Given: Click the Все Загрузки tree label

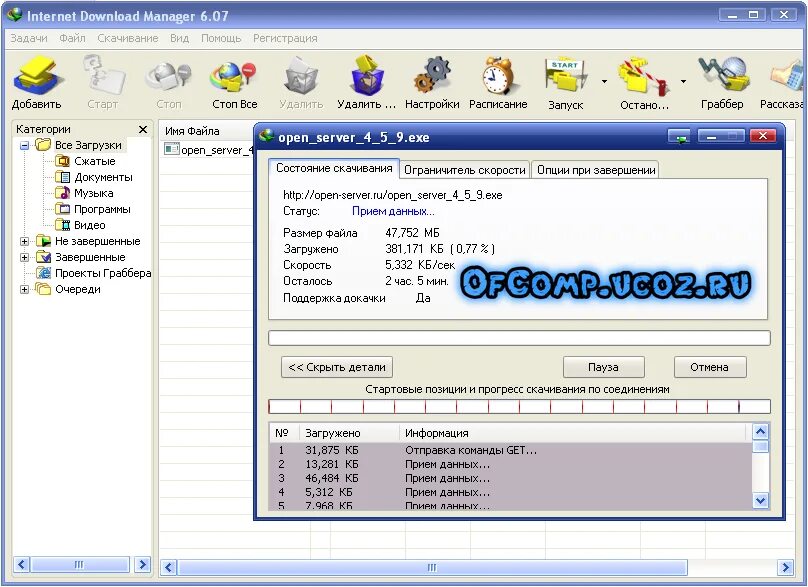Looking at the screenshot, I should 88,145.
